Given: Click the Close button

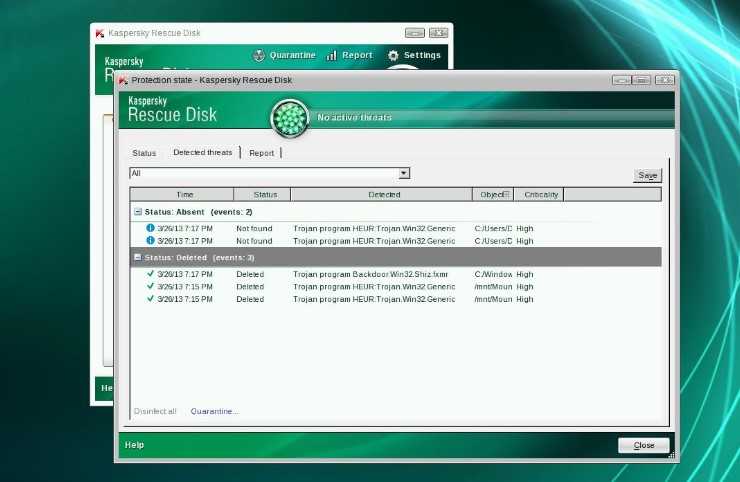Looking at the screenshot, I should pyautogui.click(x=644, y=445).
